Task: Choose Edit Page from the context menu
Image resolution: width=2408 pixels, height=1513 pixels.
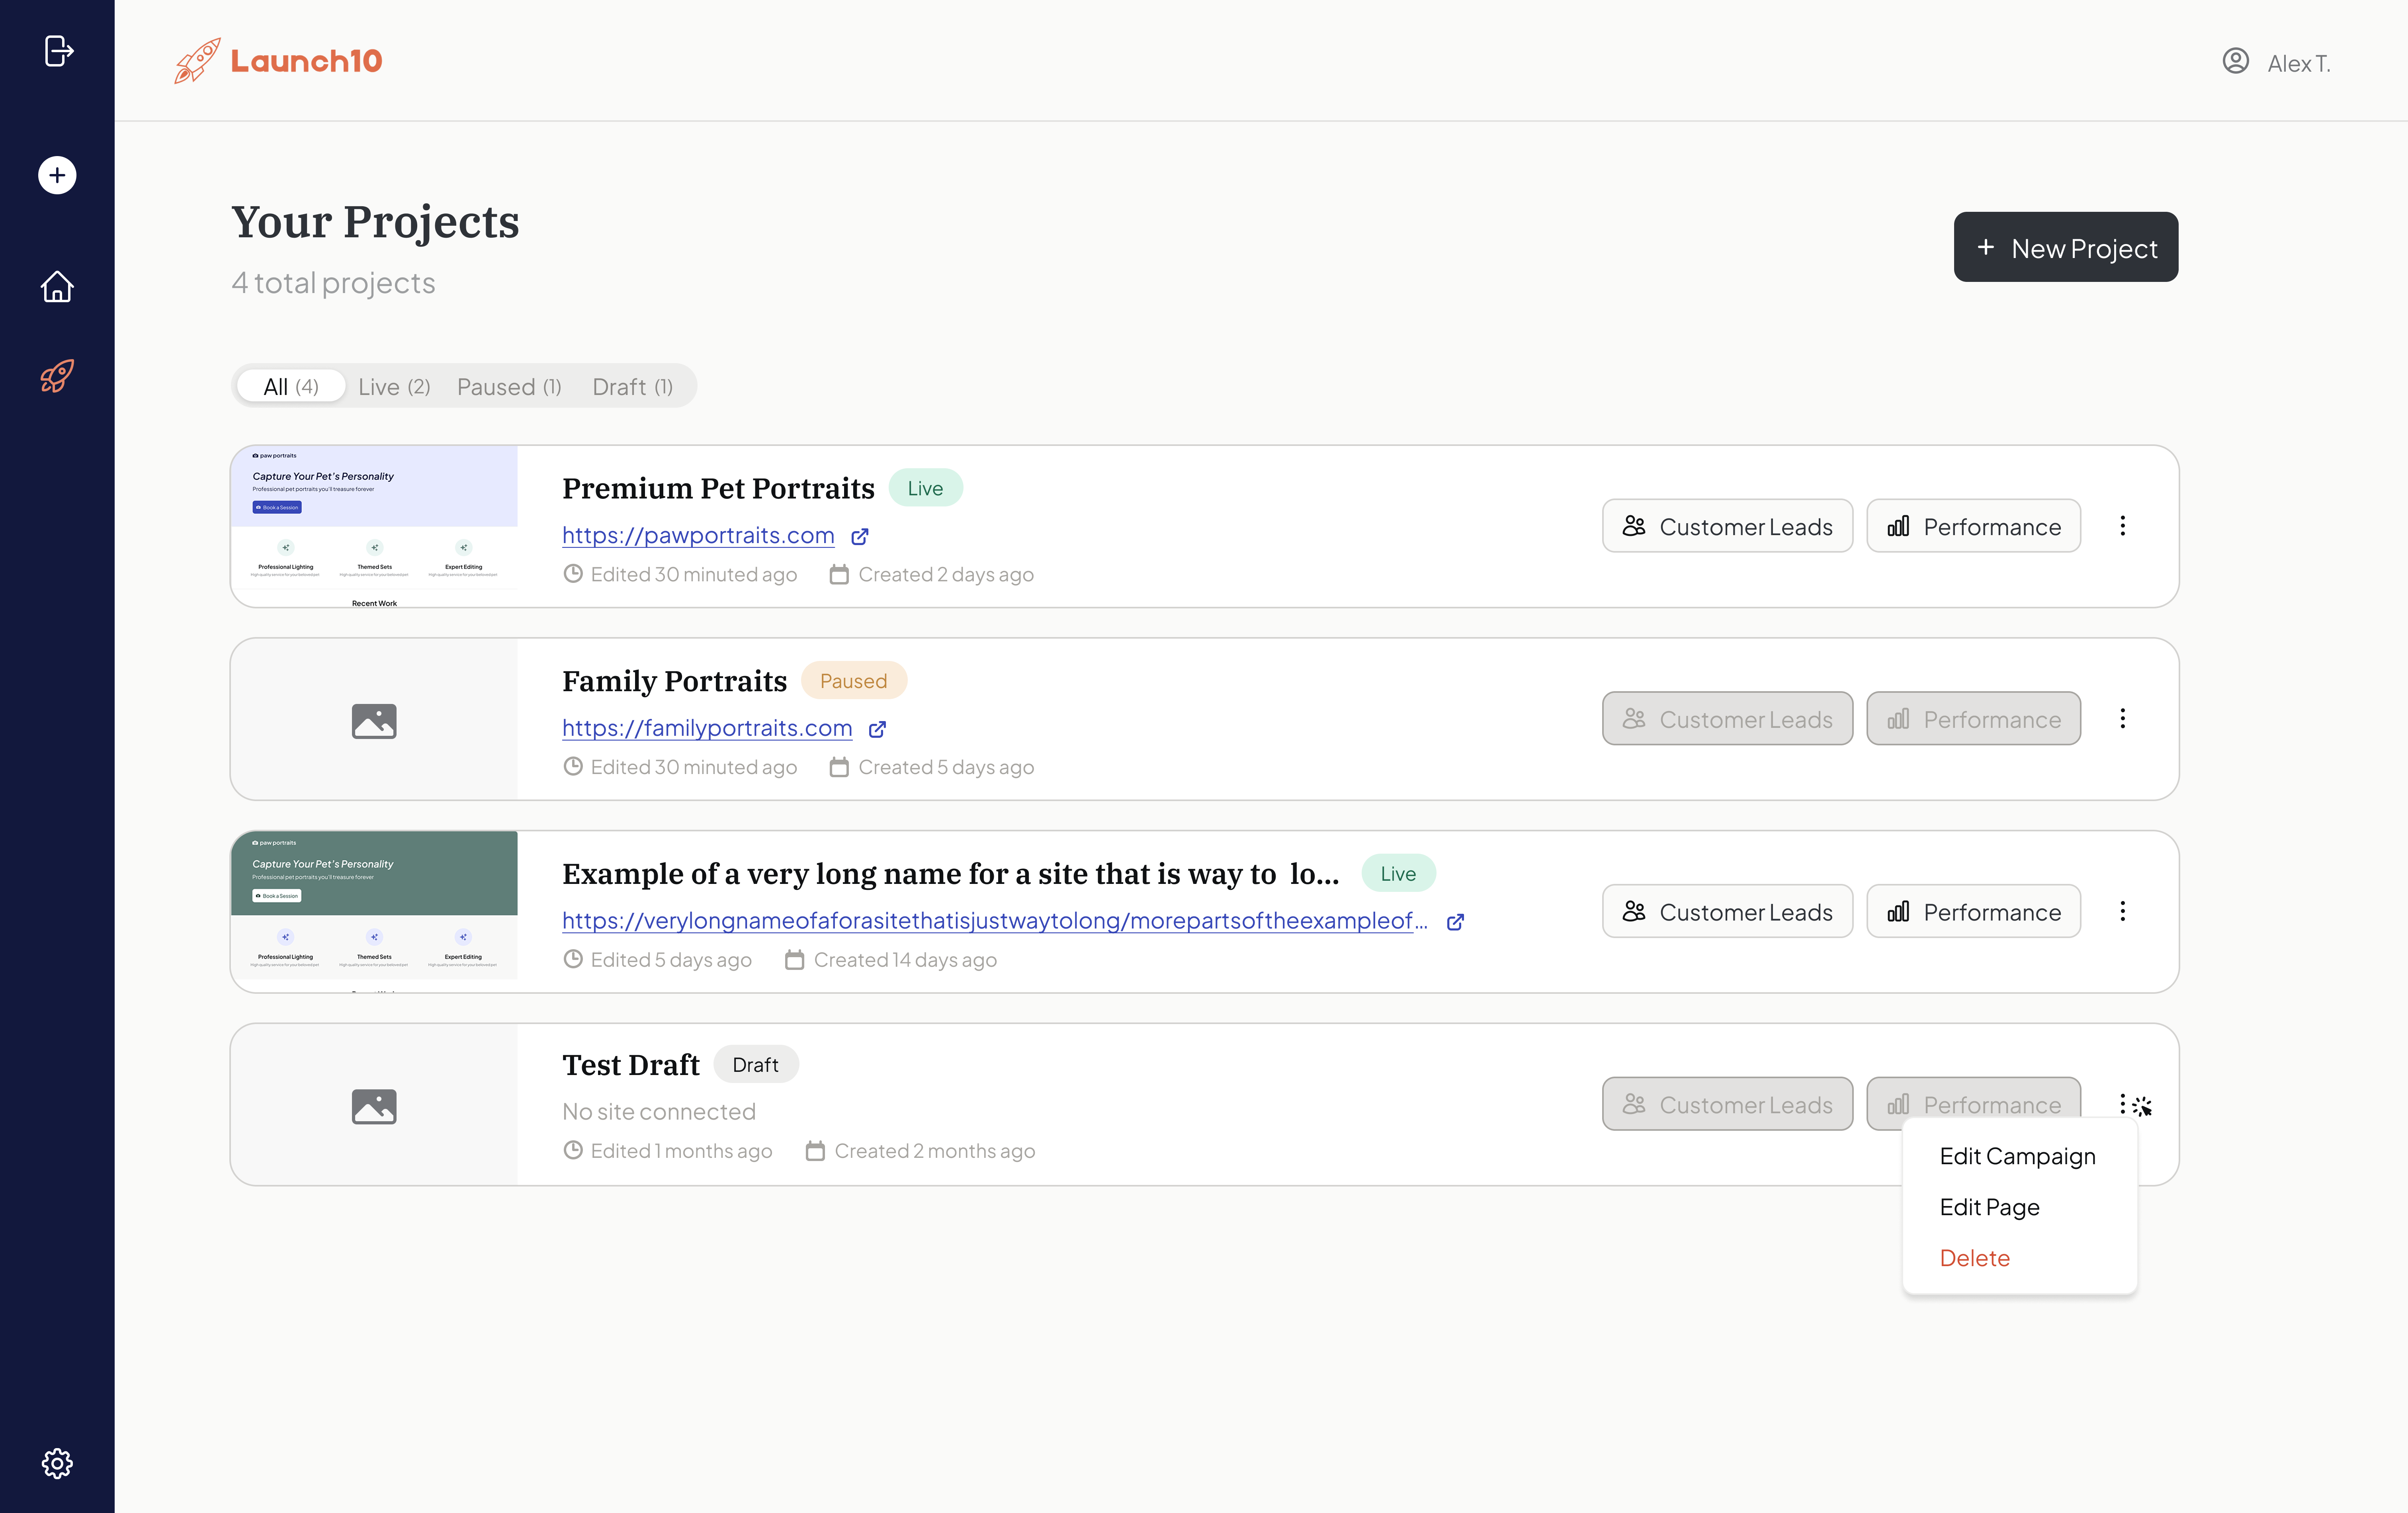Action: [1989, 1207]
